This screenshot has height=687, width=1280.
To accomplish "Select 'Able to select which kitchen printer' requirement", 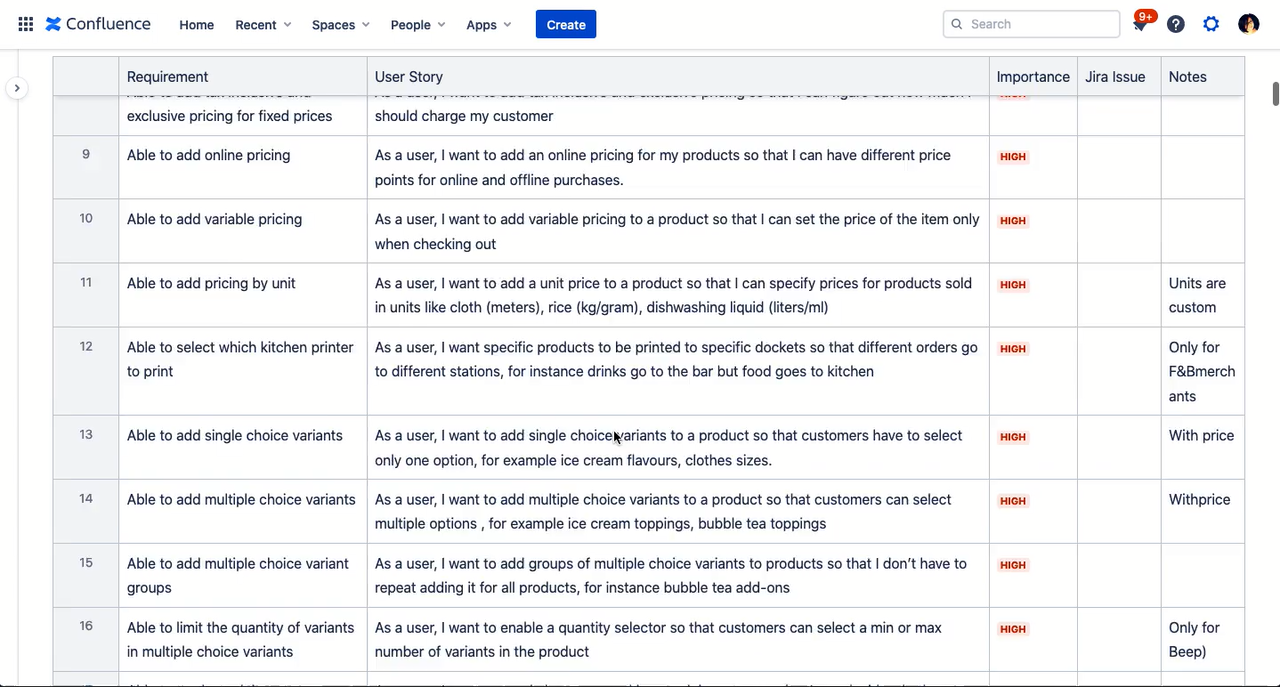I will pos(240,359).
